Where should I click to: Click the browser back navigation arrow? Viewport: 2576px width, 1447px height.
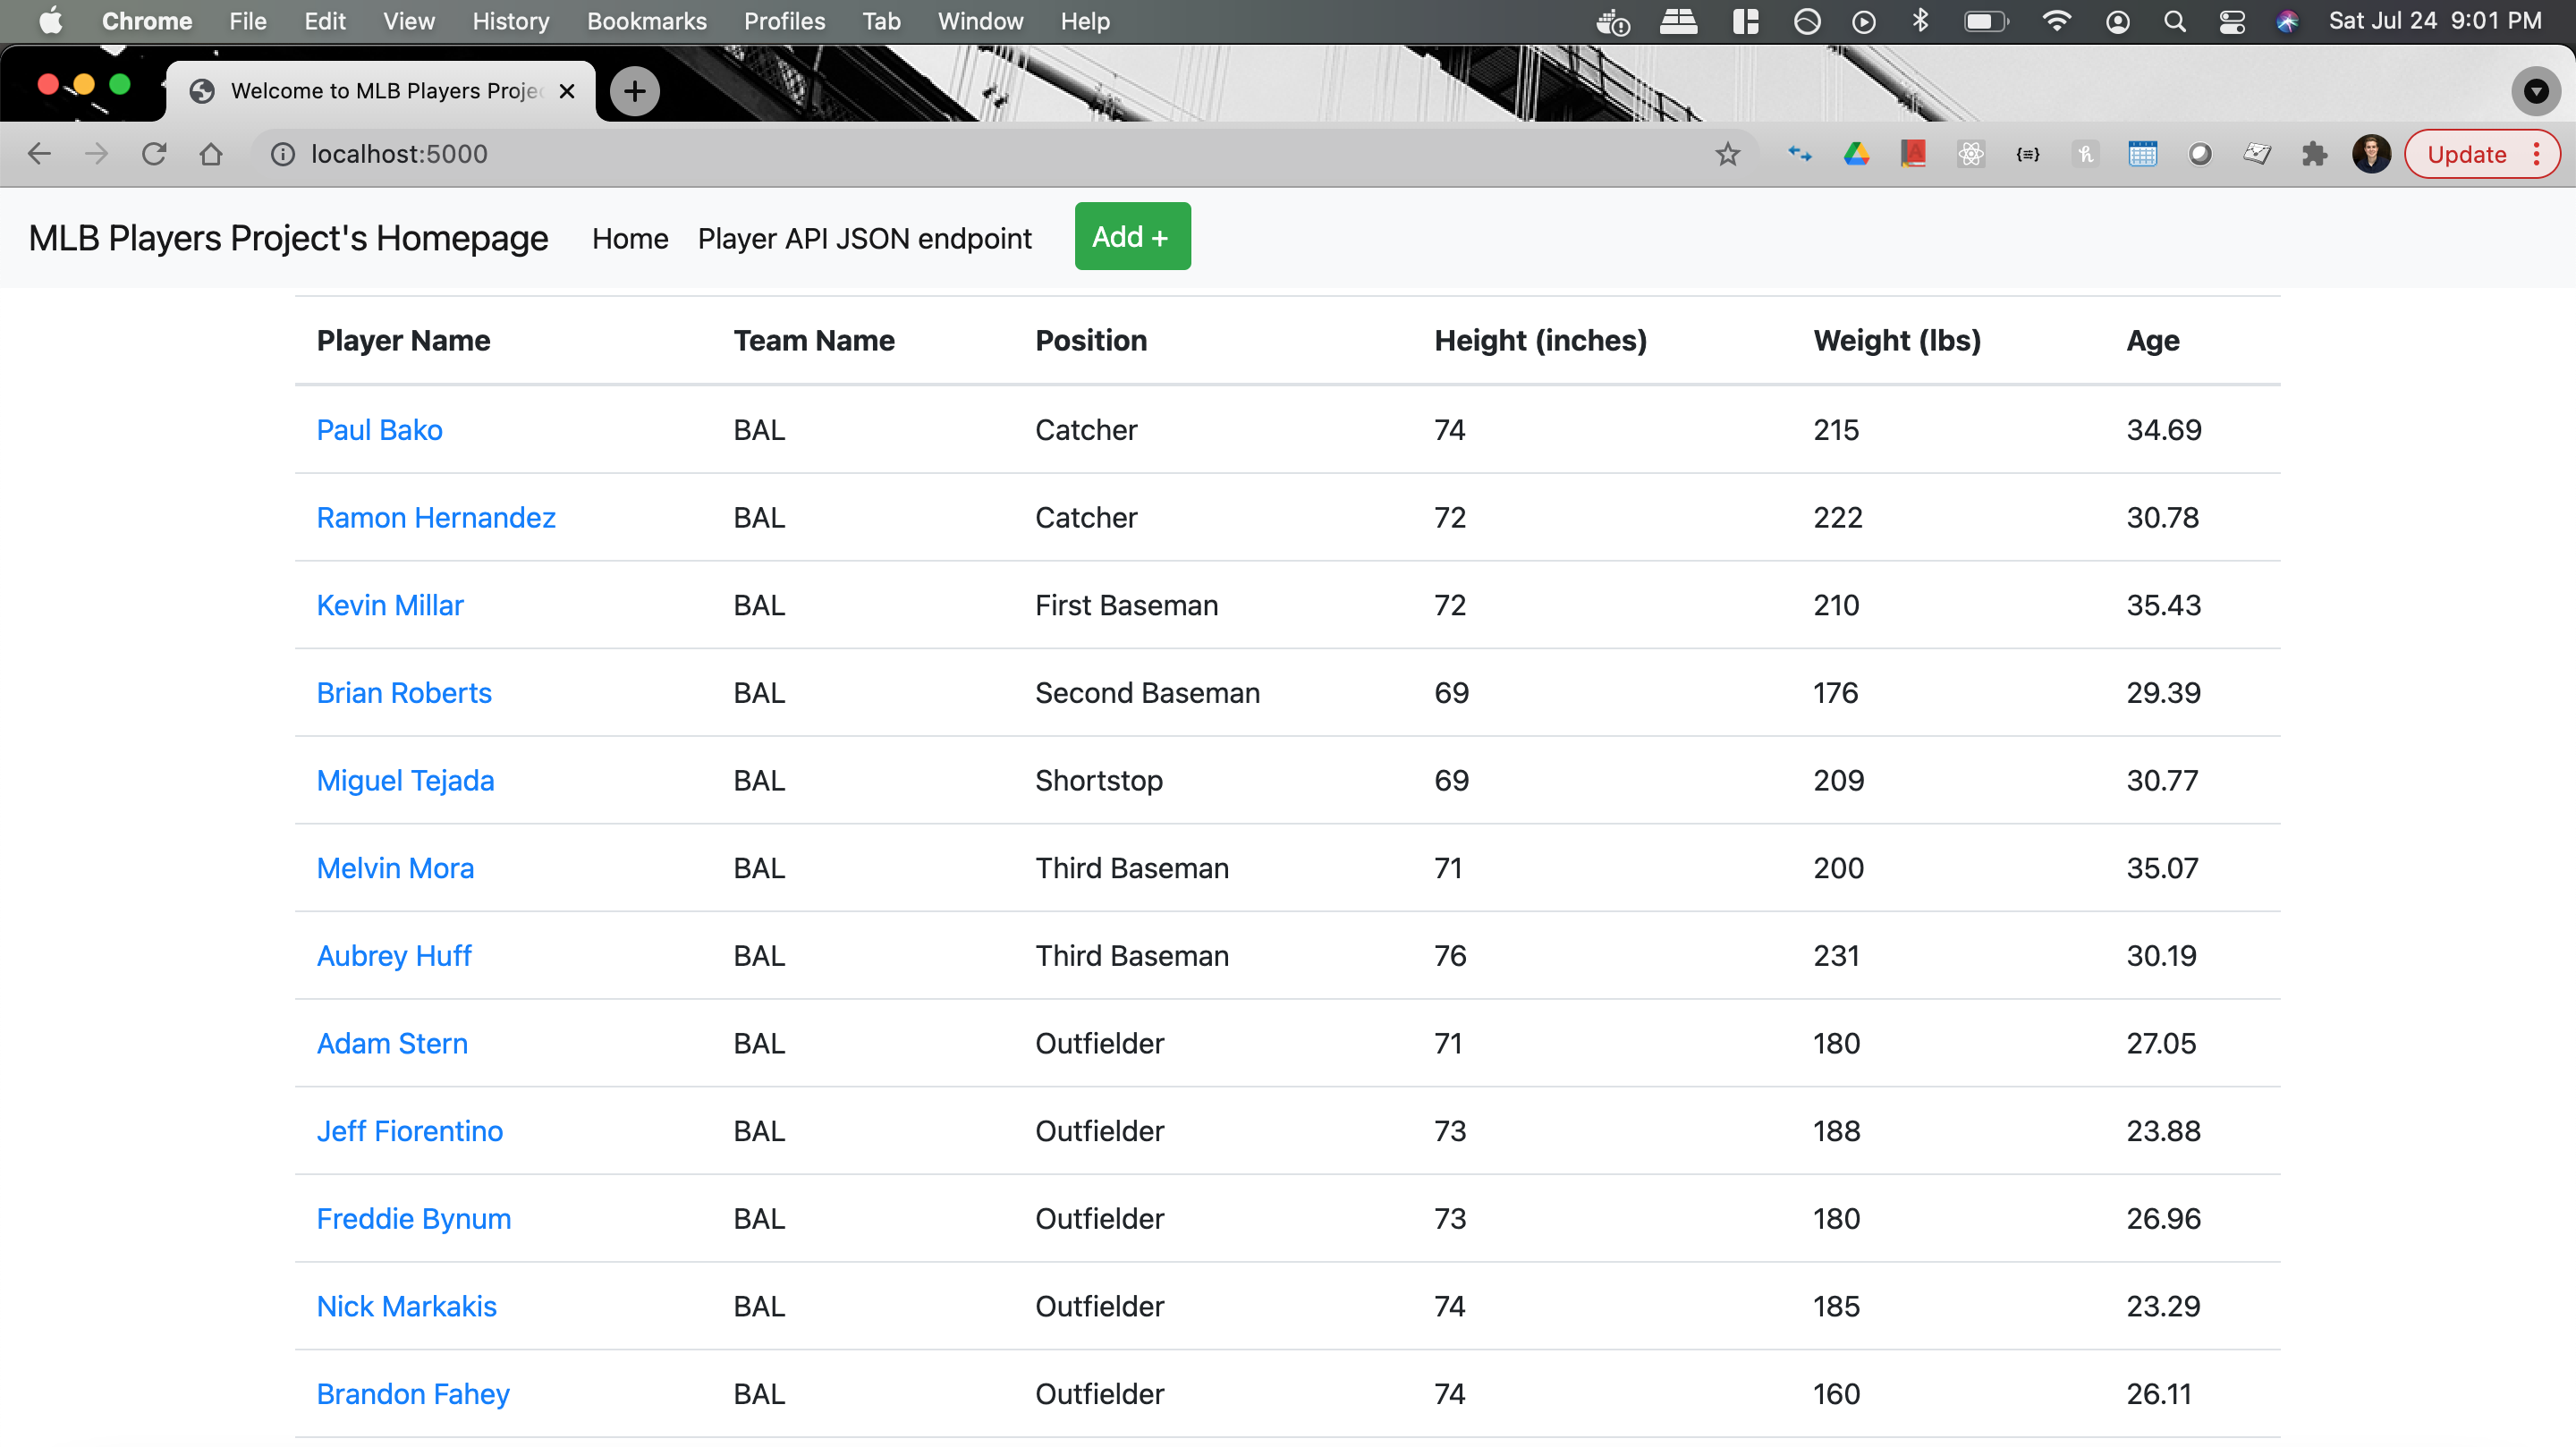40,154
